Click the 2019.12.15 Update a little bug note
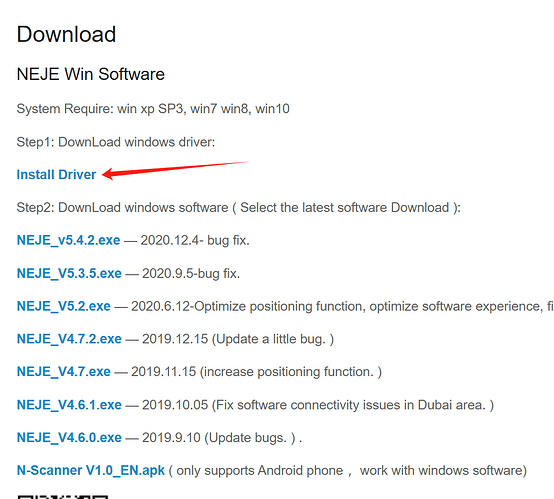554x499 pixels. pos(238,339)
